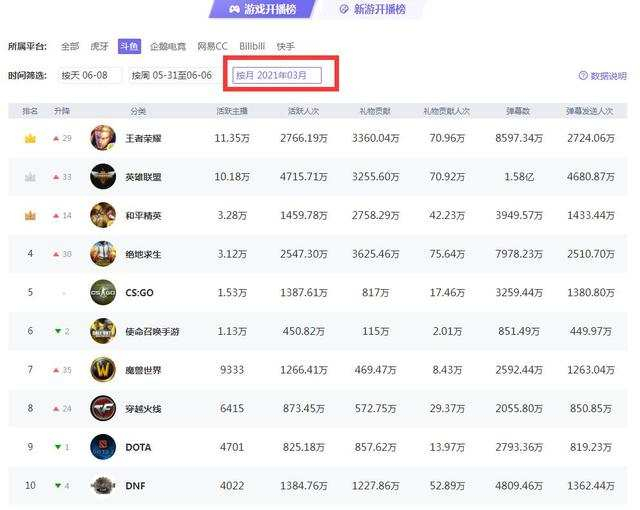This screenshot has height=510, width=640.
Task: Click the bronze crown rank icon for 和平精英
Action: (x=30, y=215)
